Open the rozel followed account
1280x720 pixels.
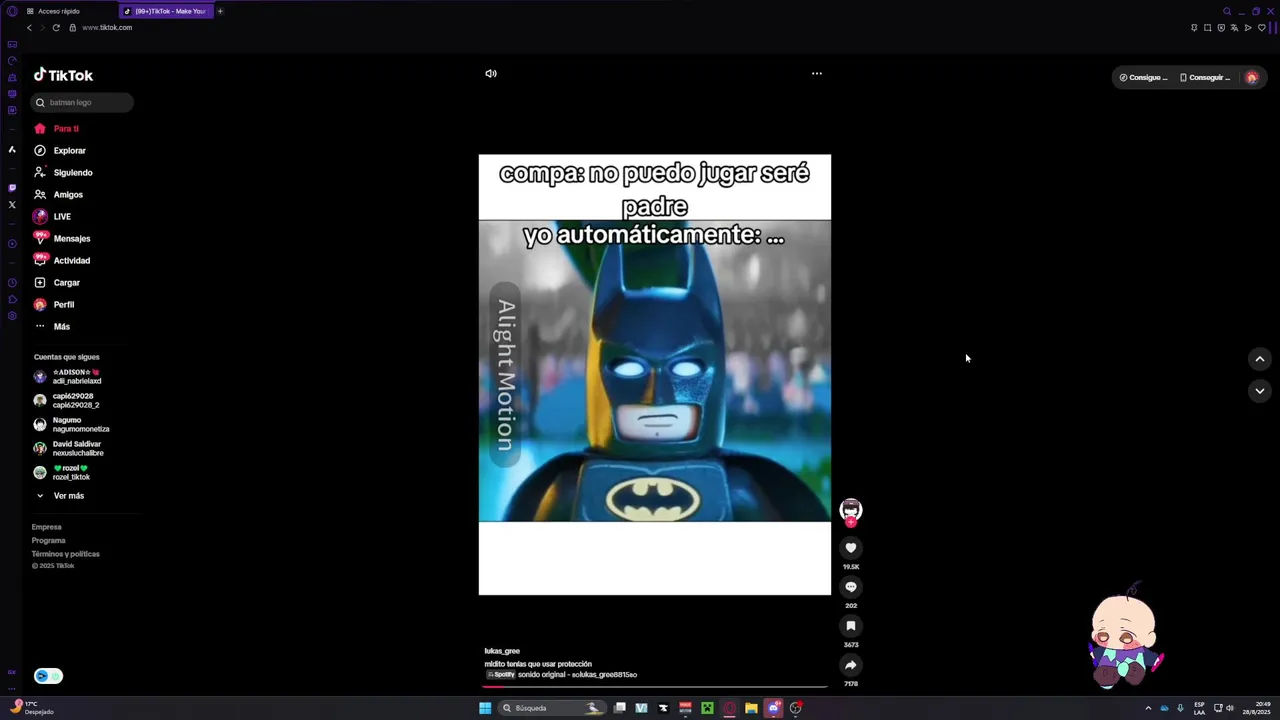(72, 473)
